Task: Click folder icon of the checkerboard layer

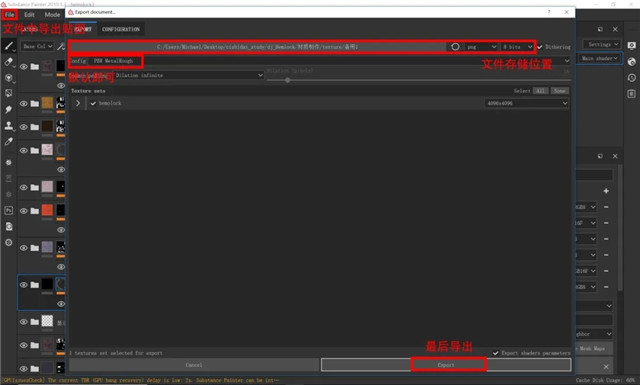Action: 35,322
